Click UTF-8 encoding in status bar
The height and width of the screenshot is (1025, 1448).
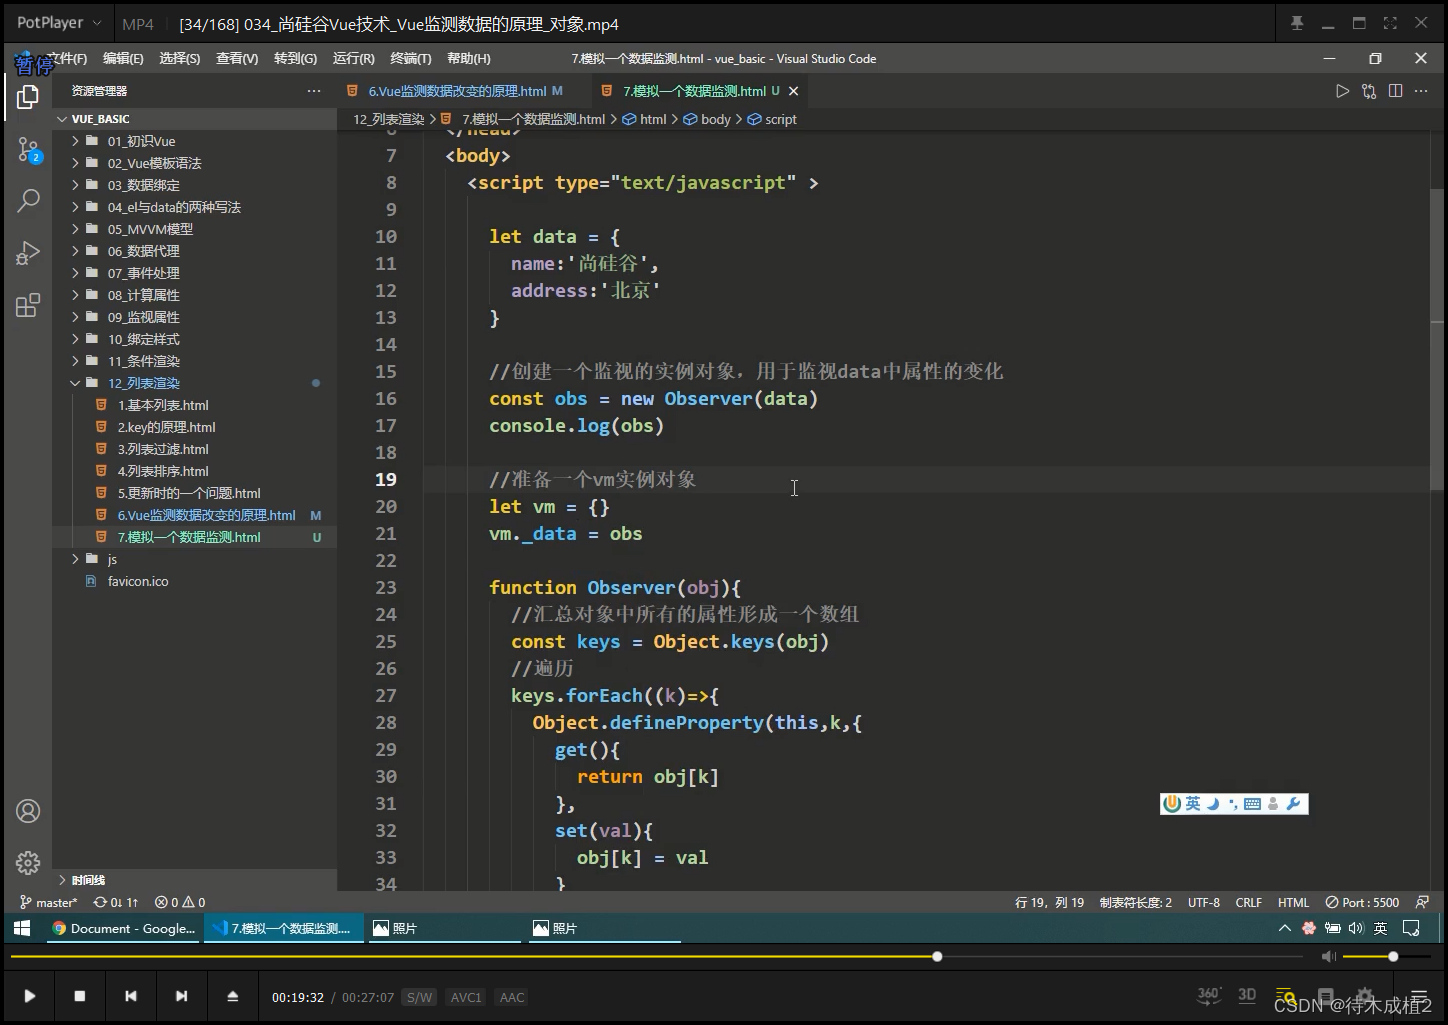point(1203,902)
